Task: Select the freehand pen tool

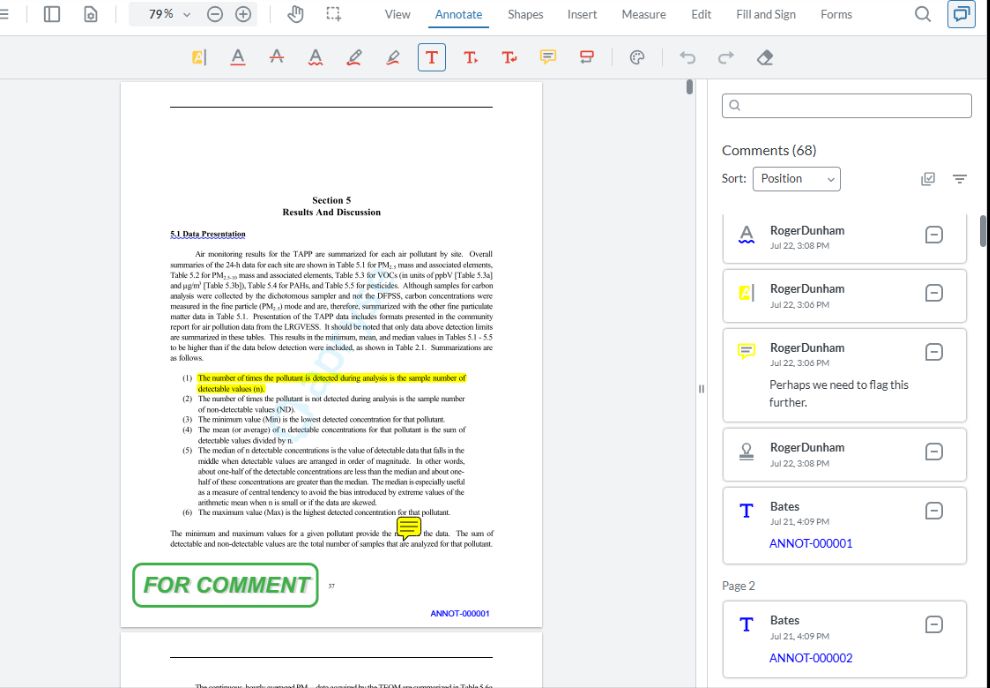Action: (354, 57)
